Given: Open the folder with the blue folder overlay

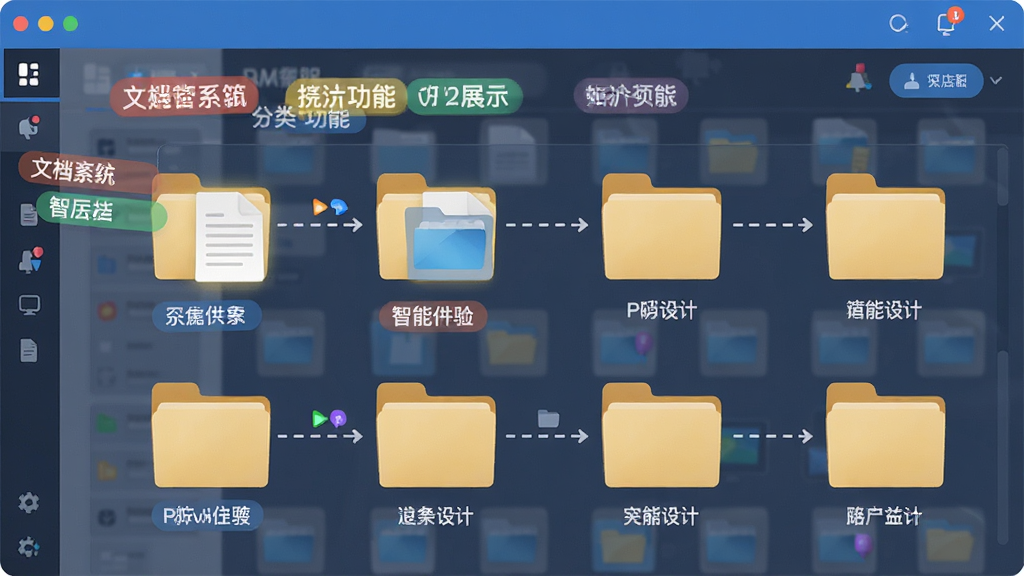Looking at the screenshot, I should [436, 227].
